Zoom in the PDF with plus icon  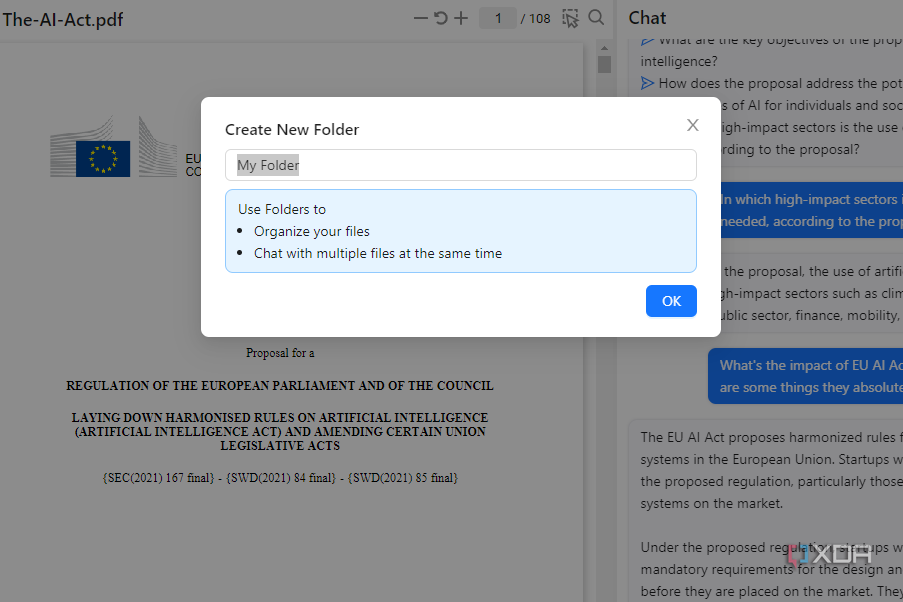click(461, 18)
